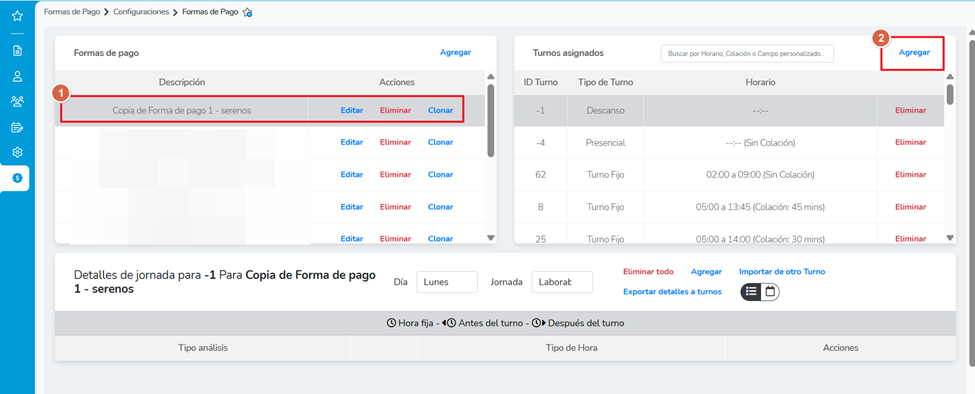Edit Copia de Forma de pago 1 - serenos
Screen dimensions: 975x394
point(352,110)
